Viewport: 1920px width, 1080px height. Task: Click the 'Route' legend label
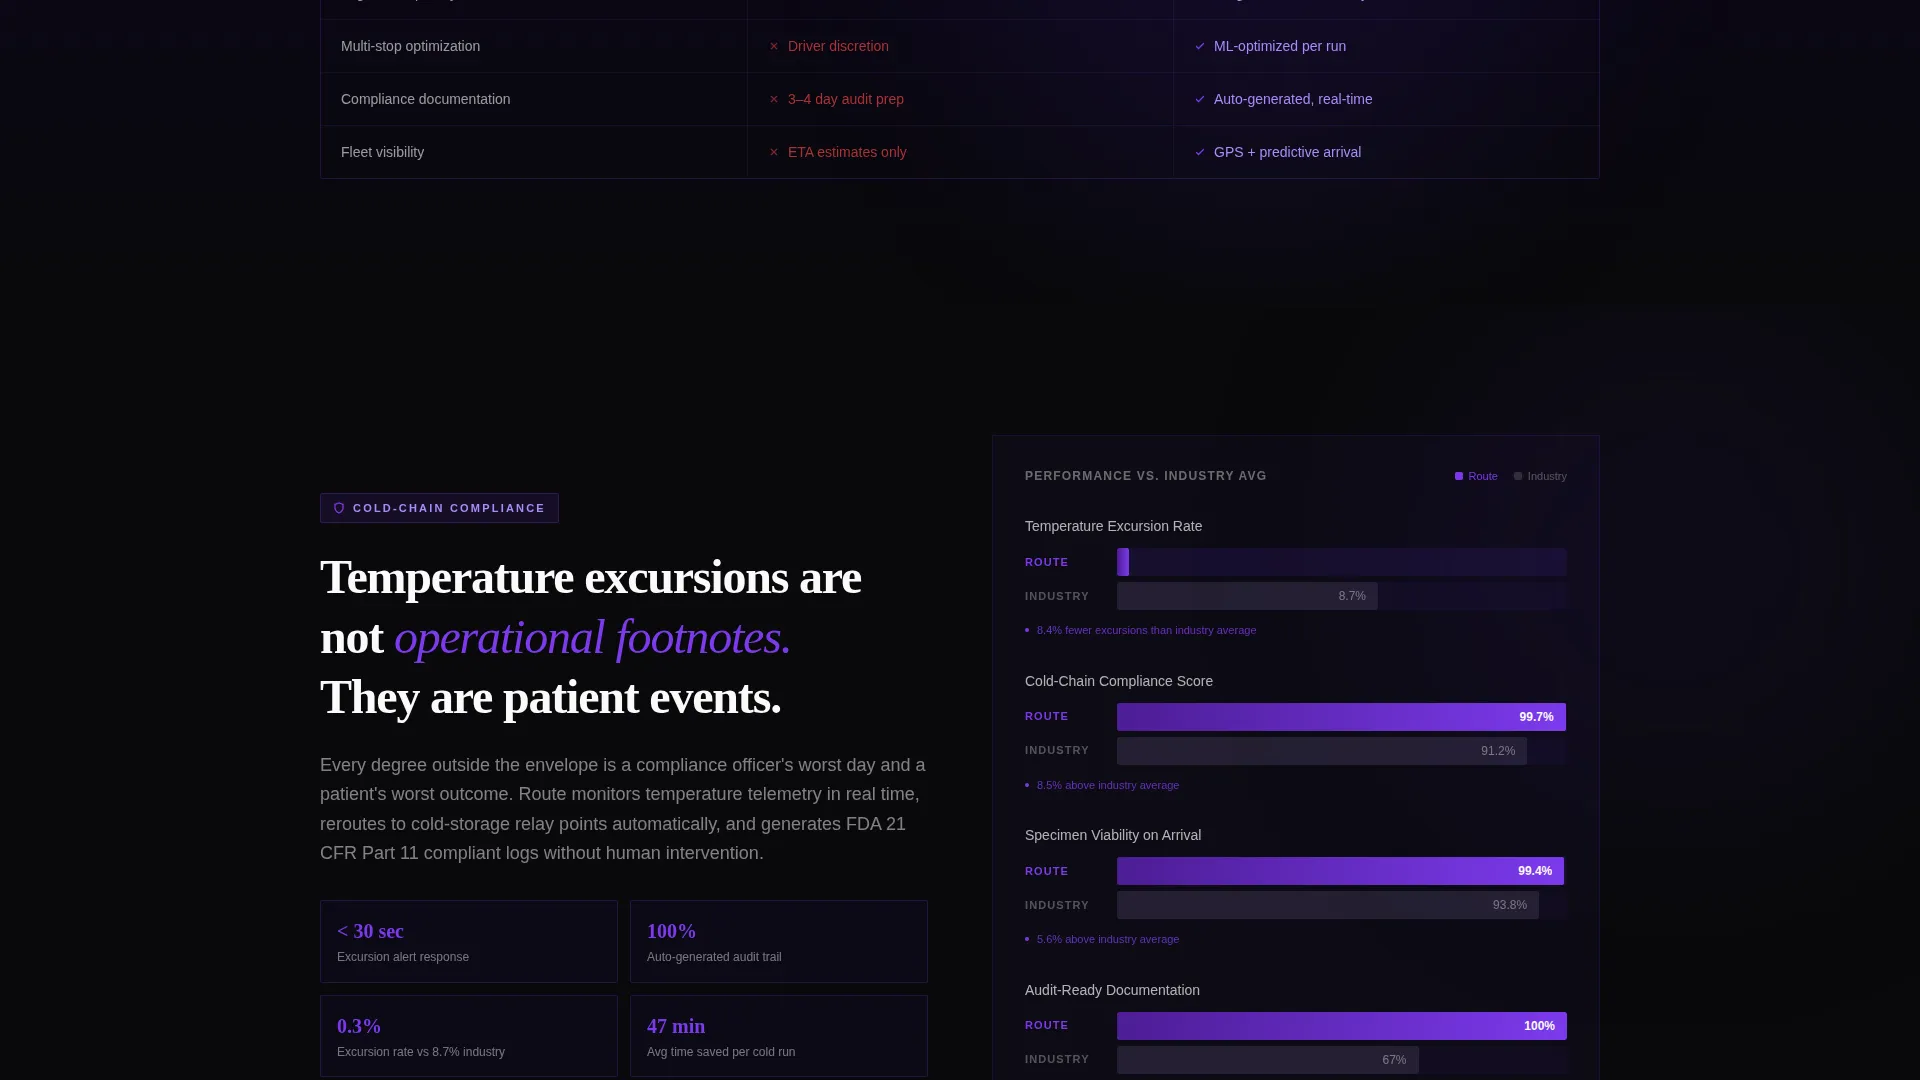coord(1483,476)
